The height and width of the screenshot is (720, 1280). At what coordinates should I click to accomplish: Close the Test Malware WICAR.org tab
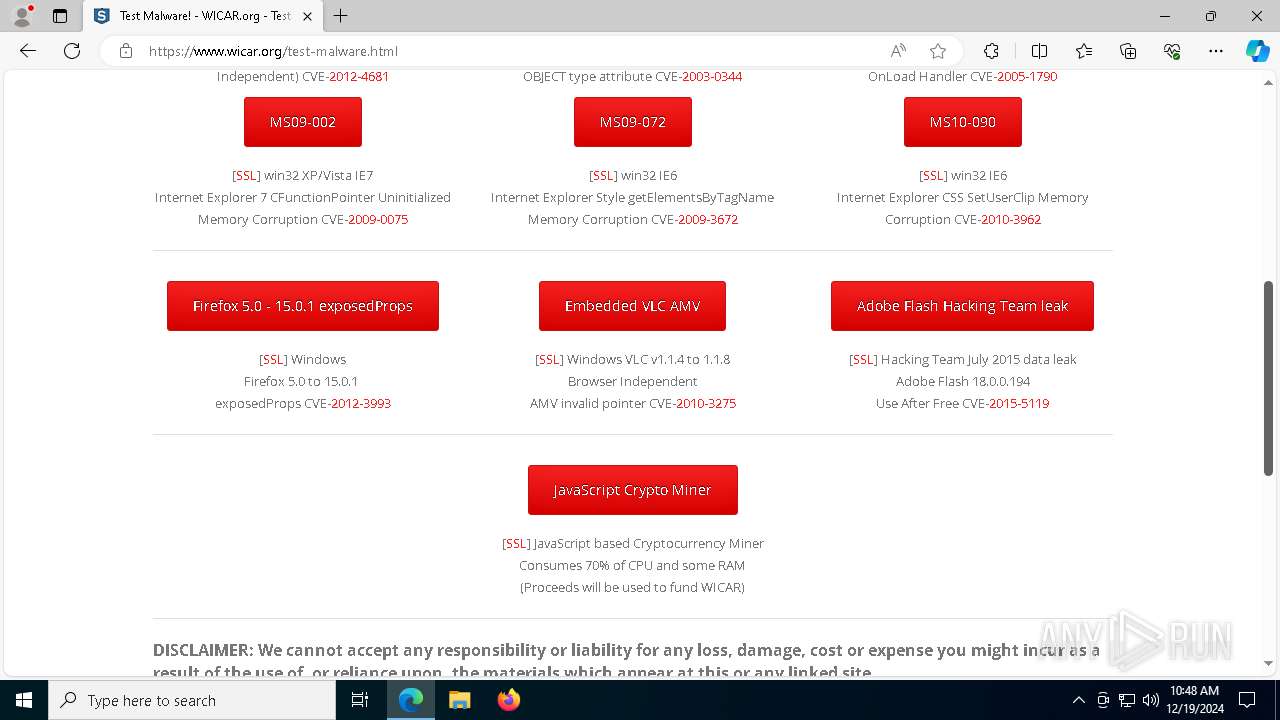tap(307, 16)
